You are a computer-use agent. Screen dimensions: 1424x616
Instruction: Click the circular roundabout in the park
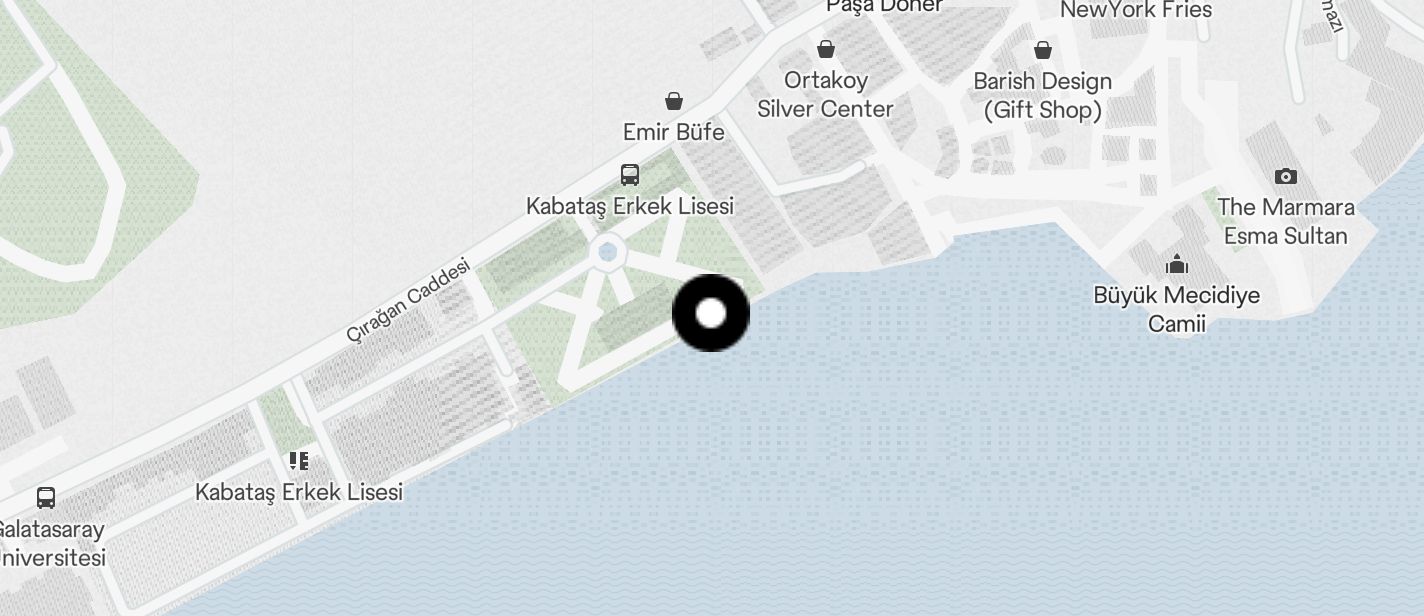point(607,253)
